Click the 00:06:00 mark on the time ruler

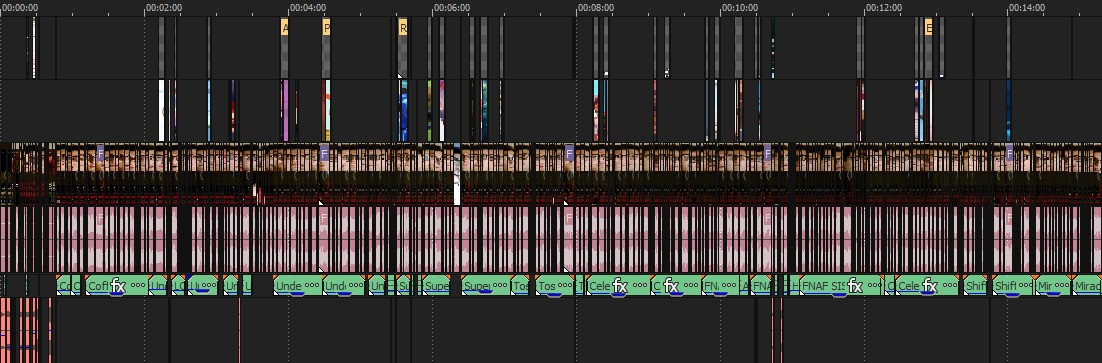(451, 8)
